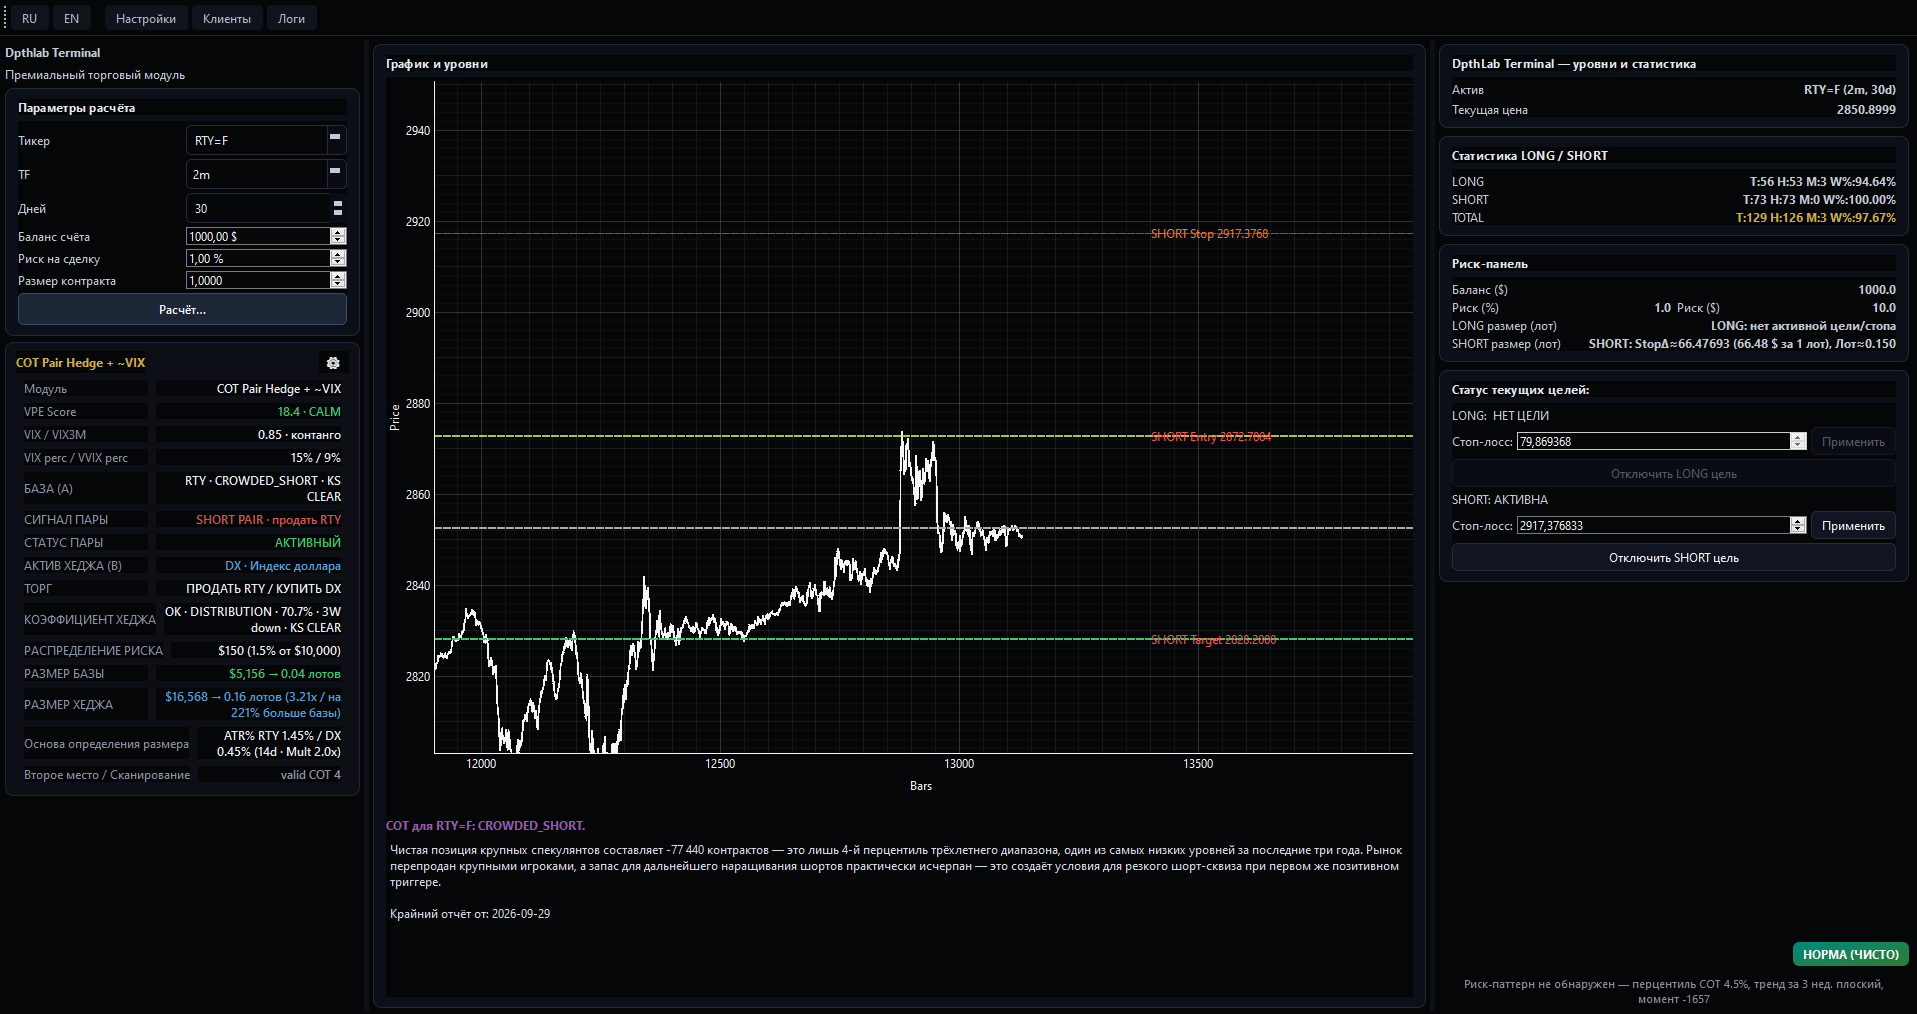The image size is (1917, 1014).
Task: Click the Текущая цена value 2850.8999
Action: pos(1866,109)
